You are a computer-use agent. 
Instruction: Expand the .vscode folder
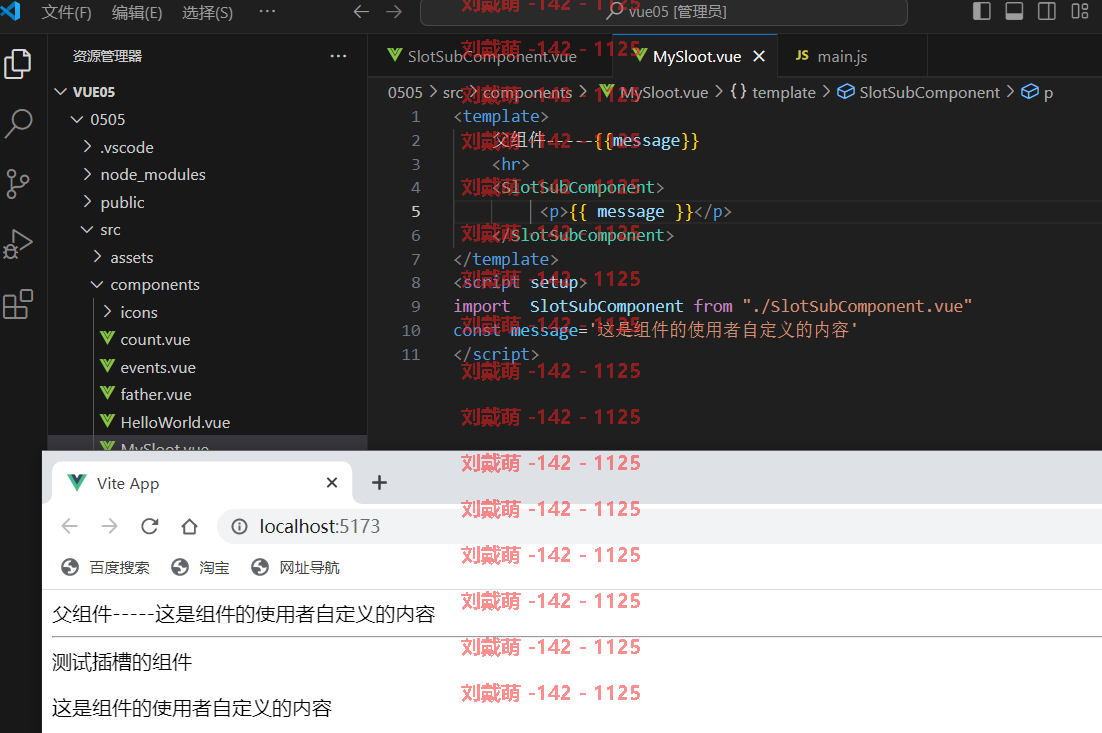point(209,148)
